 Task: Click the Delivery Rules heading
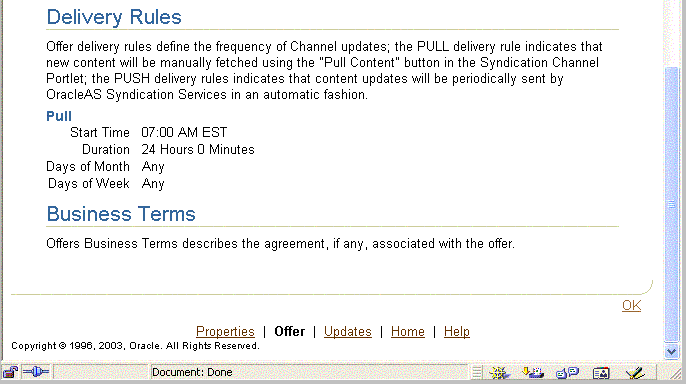pos(114,17)
